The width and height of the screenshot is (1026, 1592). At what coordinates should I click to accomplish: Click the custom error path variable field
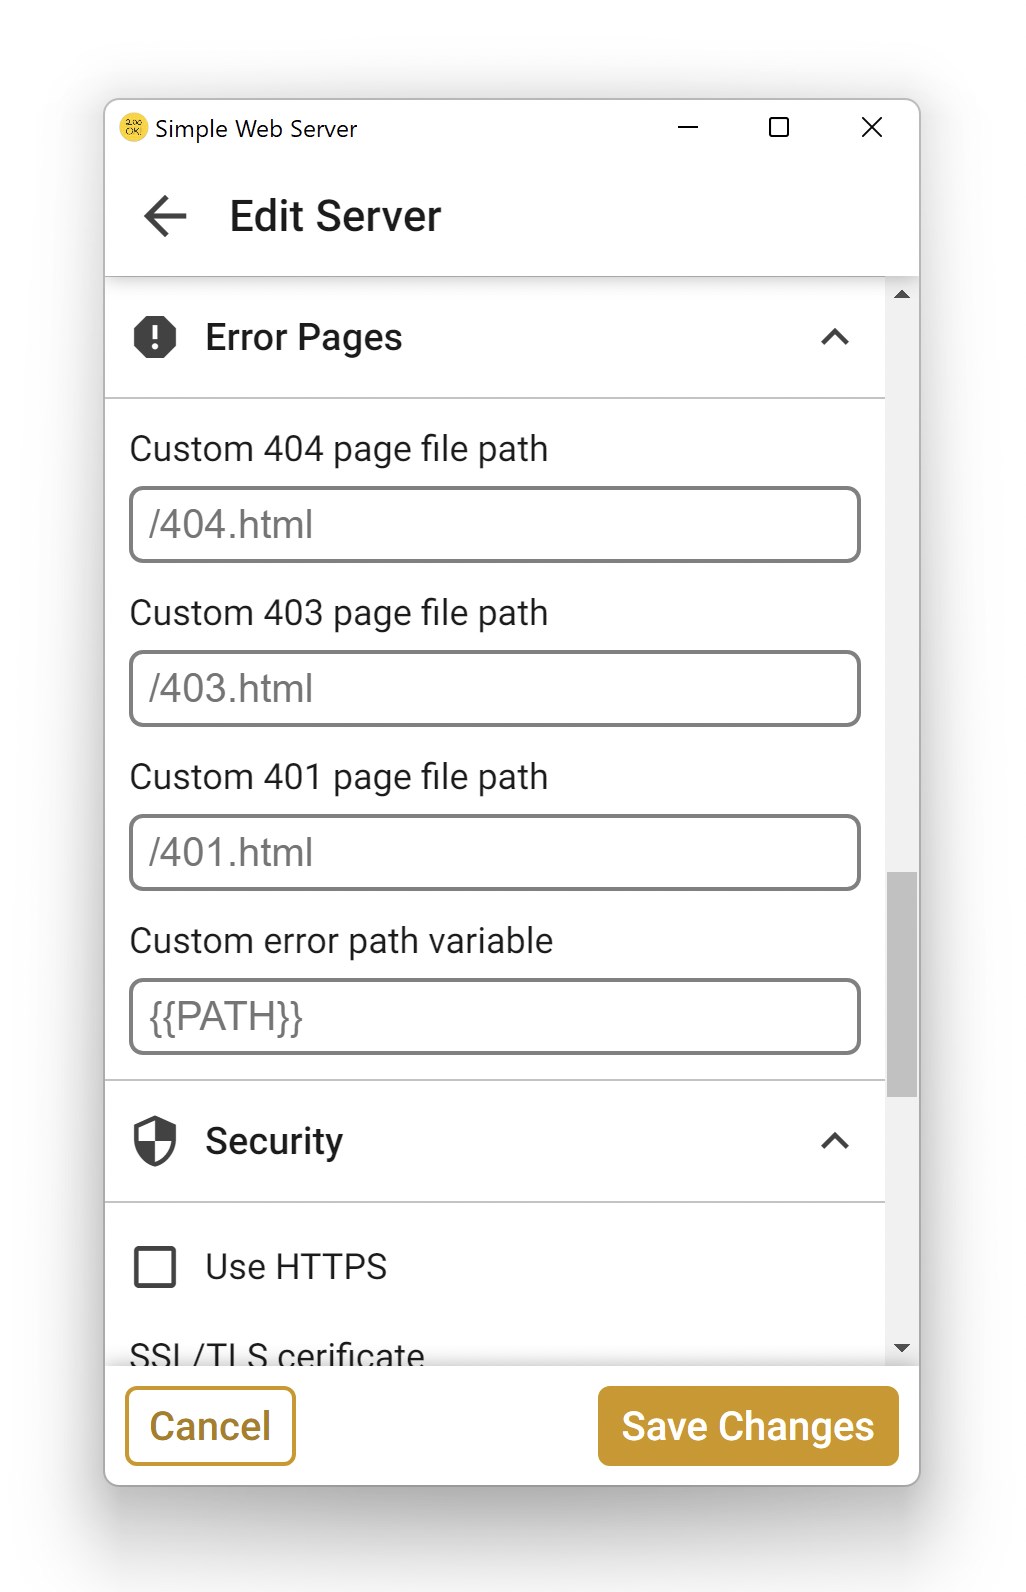click(x=494, y=1017)
